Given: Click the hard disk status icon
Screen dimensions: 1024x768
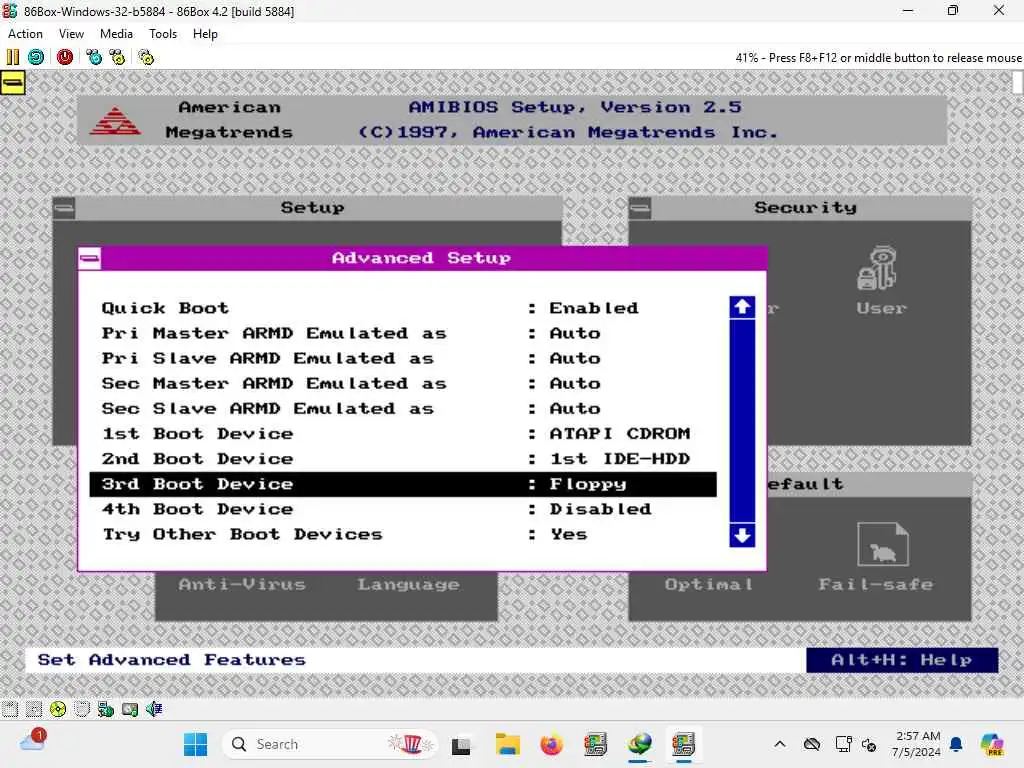Looking at the screenshot, I should [82, 709].
